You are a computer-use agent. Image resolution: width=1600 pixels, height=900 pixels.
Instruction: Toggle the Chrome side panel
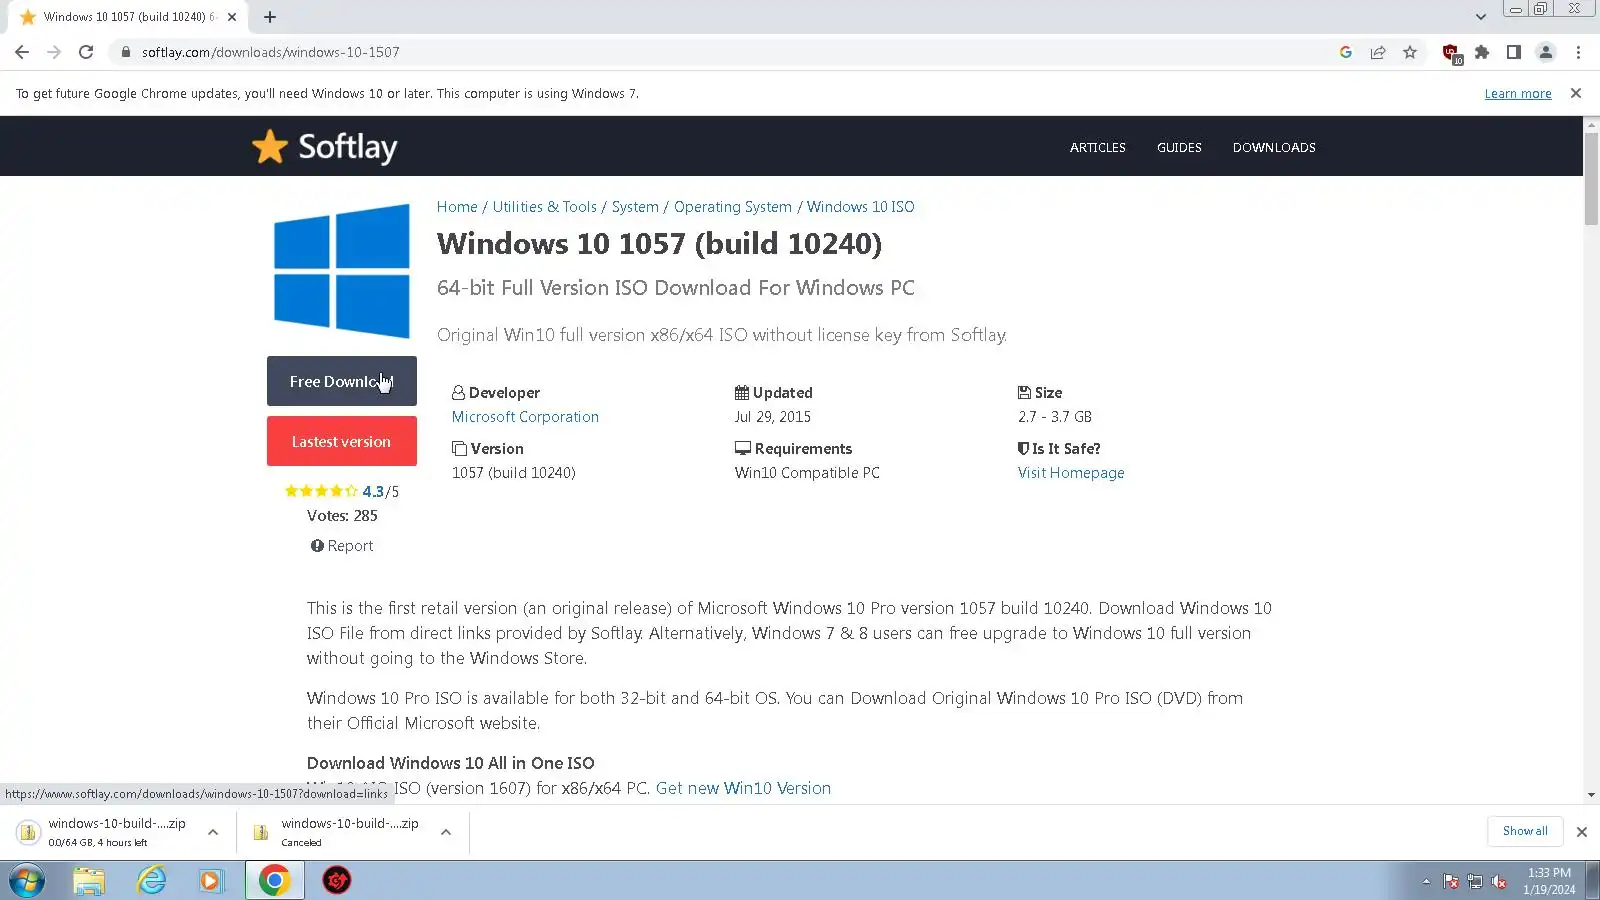coord(1514,52)
